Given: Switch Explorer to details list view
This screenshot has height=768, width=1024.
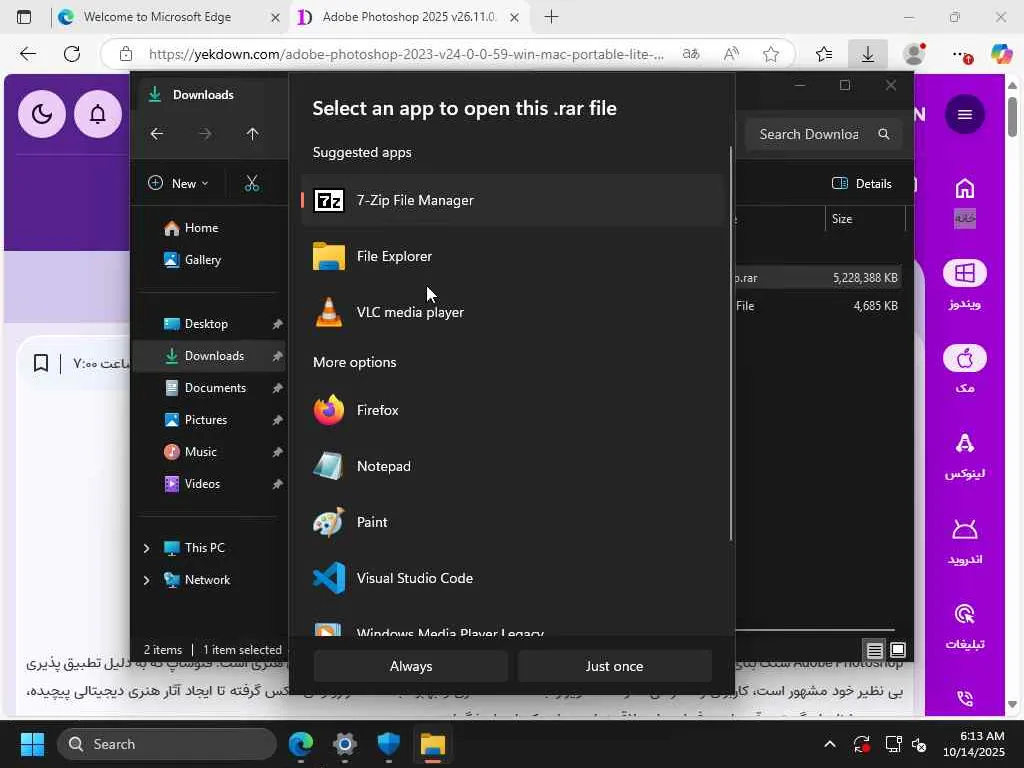Looking at the screenshot, I should coord(874,650).
